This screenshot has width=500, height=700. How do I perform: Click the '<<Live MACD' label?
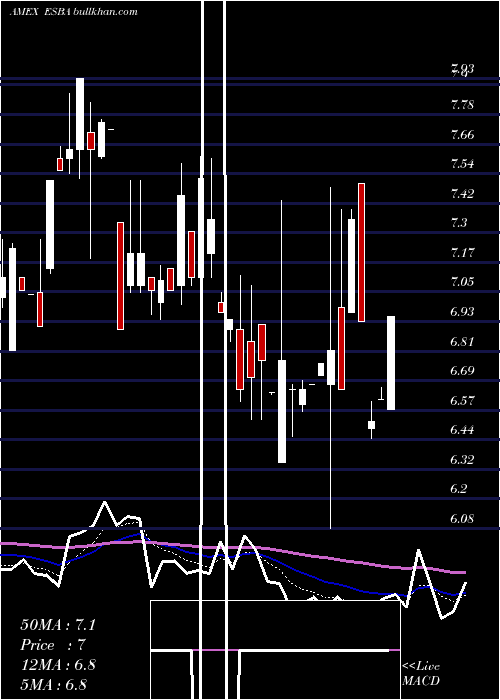(x=421, y=673)
